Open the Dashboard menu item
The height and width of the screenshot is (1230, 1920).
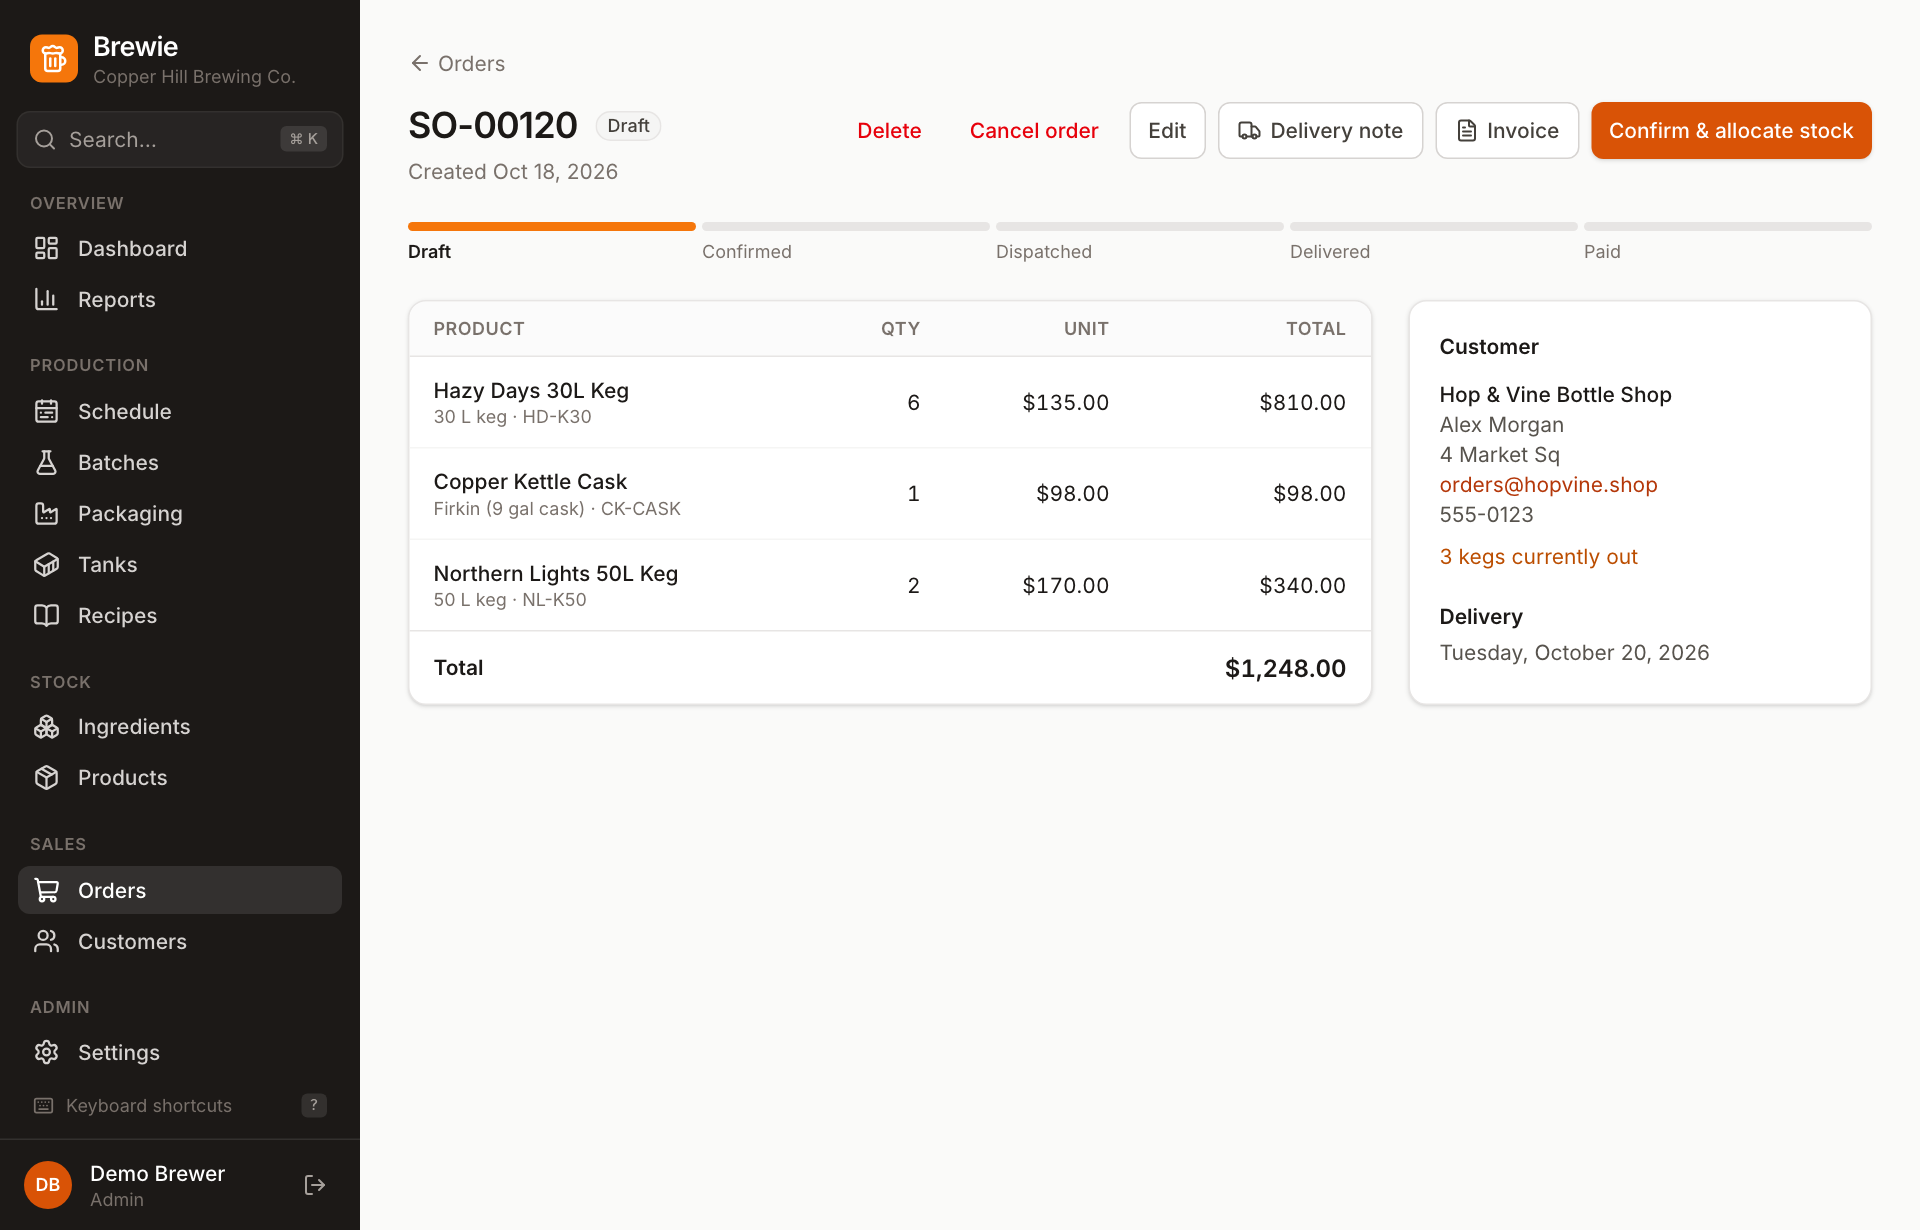click(180, 248)
